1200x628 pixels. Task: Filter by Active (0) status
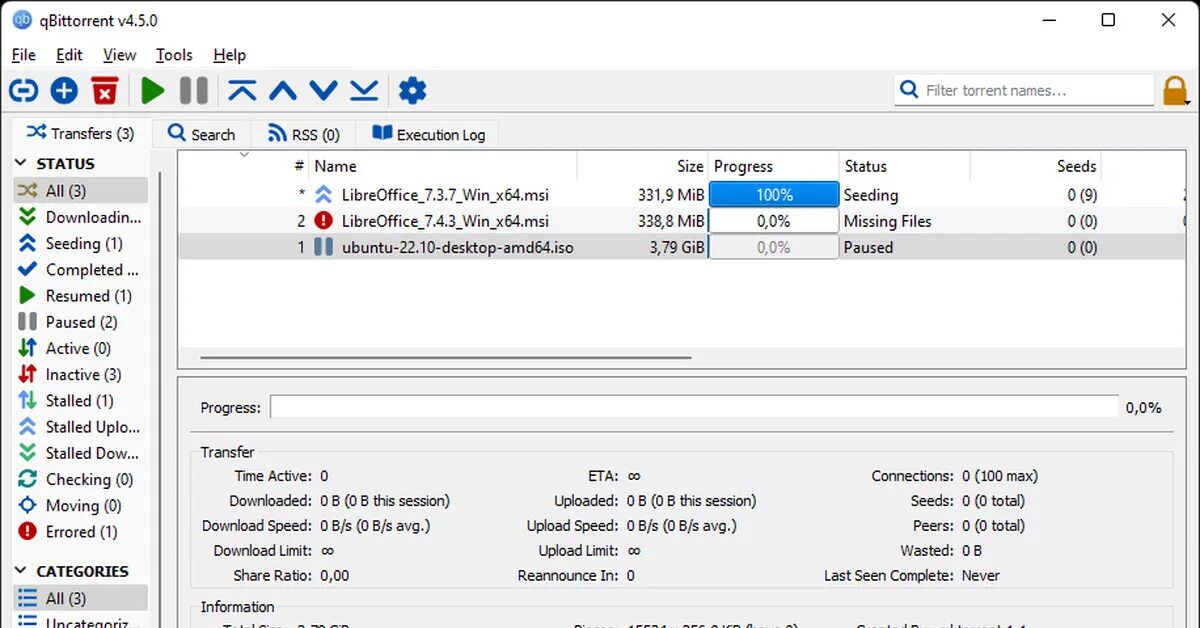[x=80, y=348]
